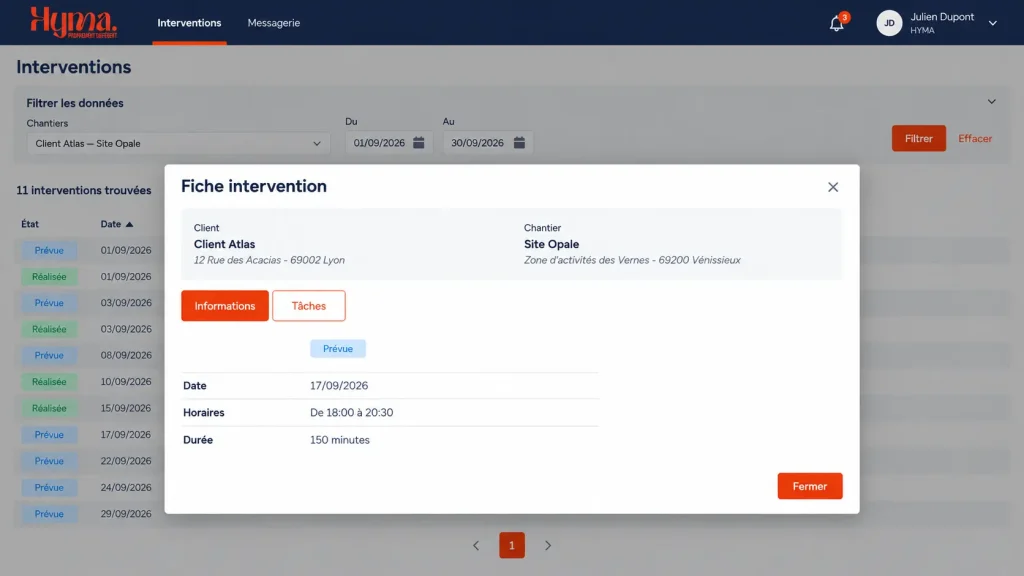This screenshot has width=1024, height=576.
Task: Click the Du date field 01/09/2026
Action: tap(388, 143)
